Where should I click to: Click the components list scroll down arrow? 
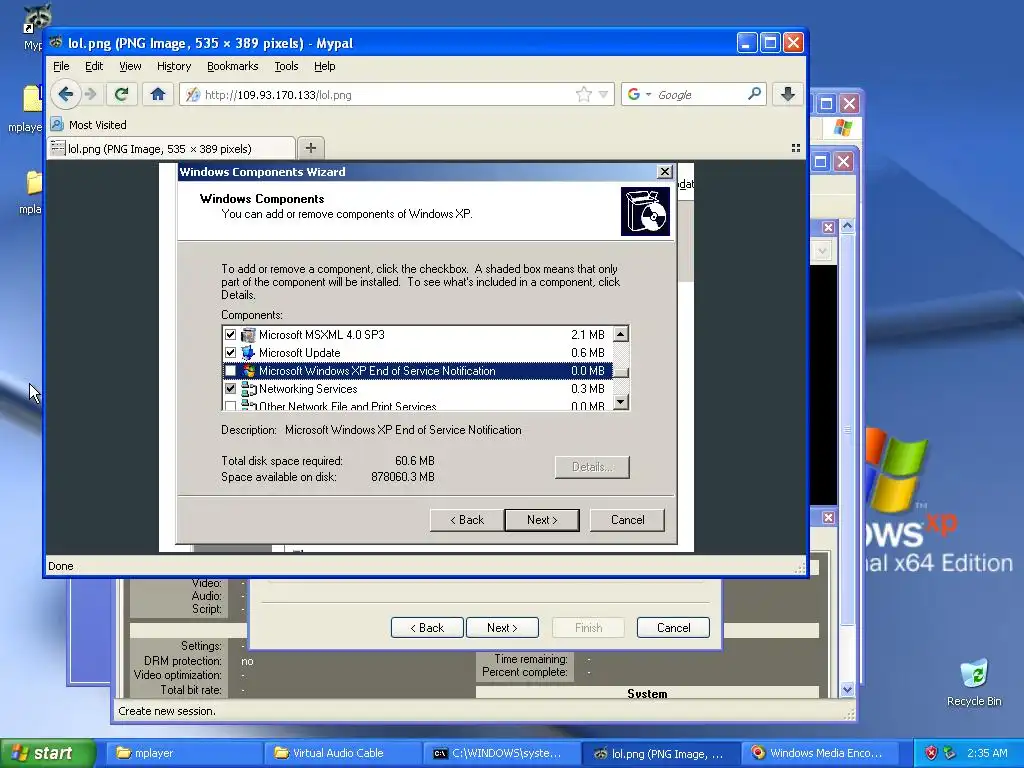point(621,401)
